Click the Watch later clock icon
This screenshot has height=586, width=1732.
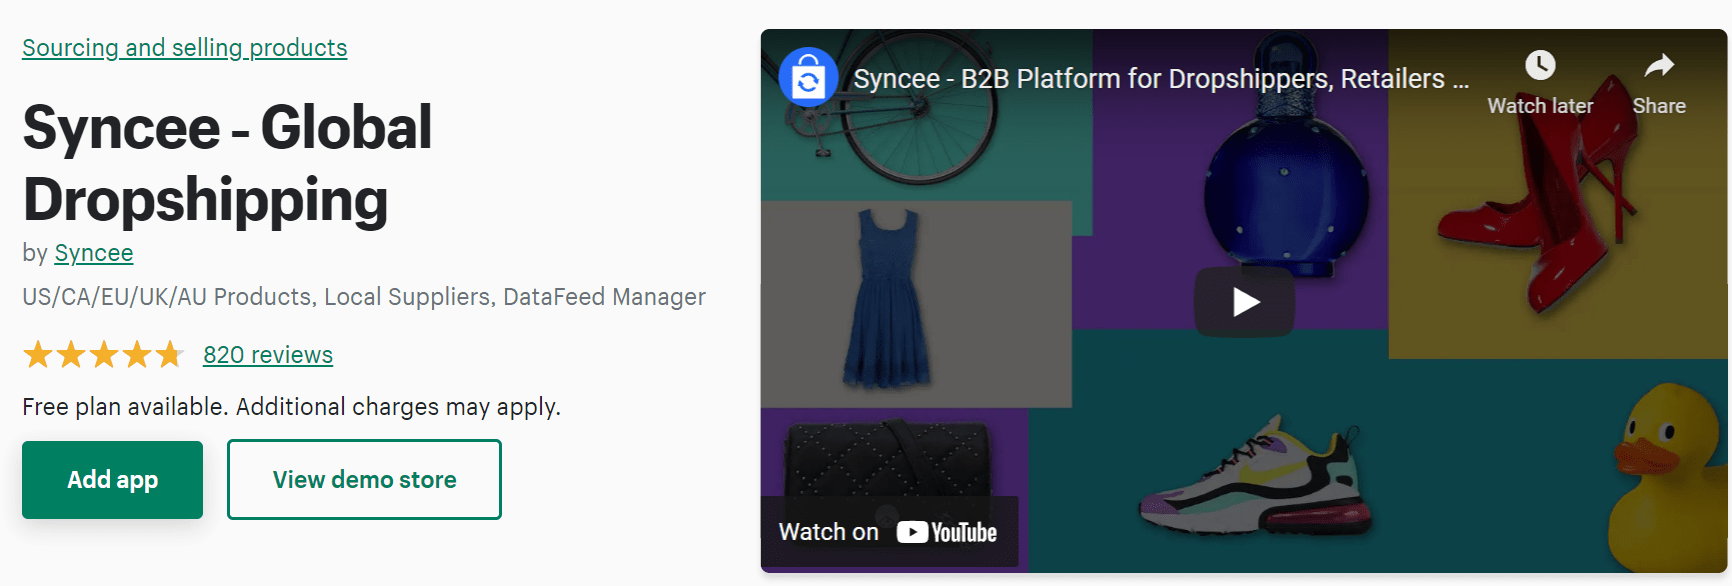tap(1540, 65)
